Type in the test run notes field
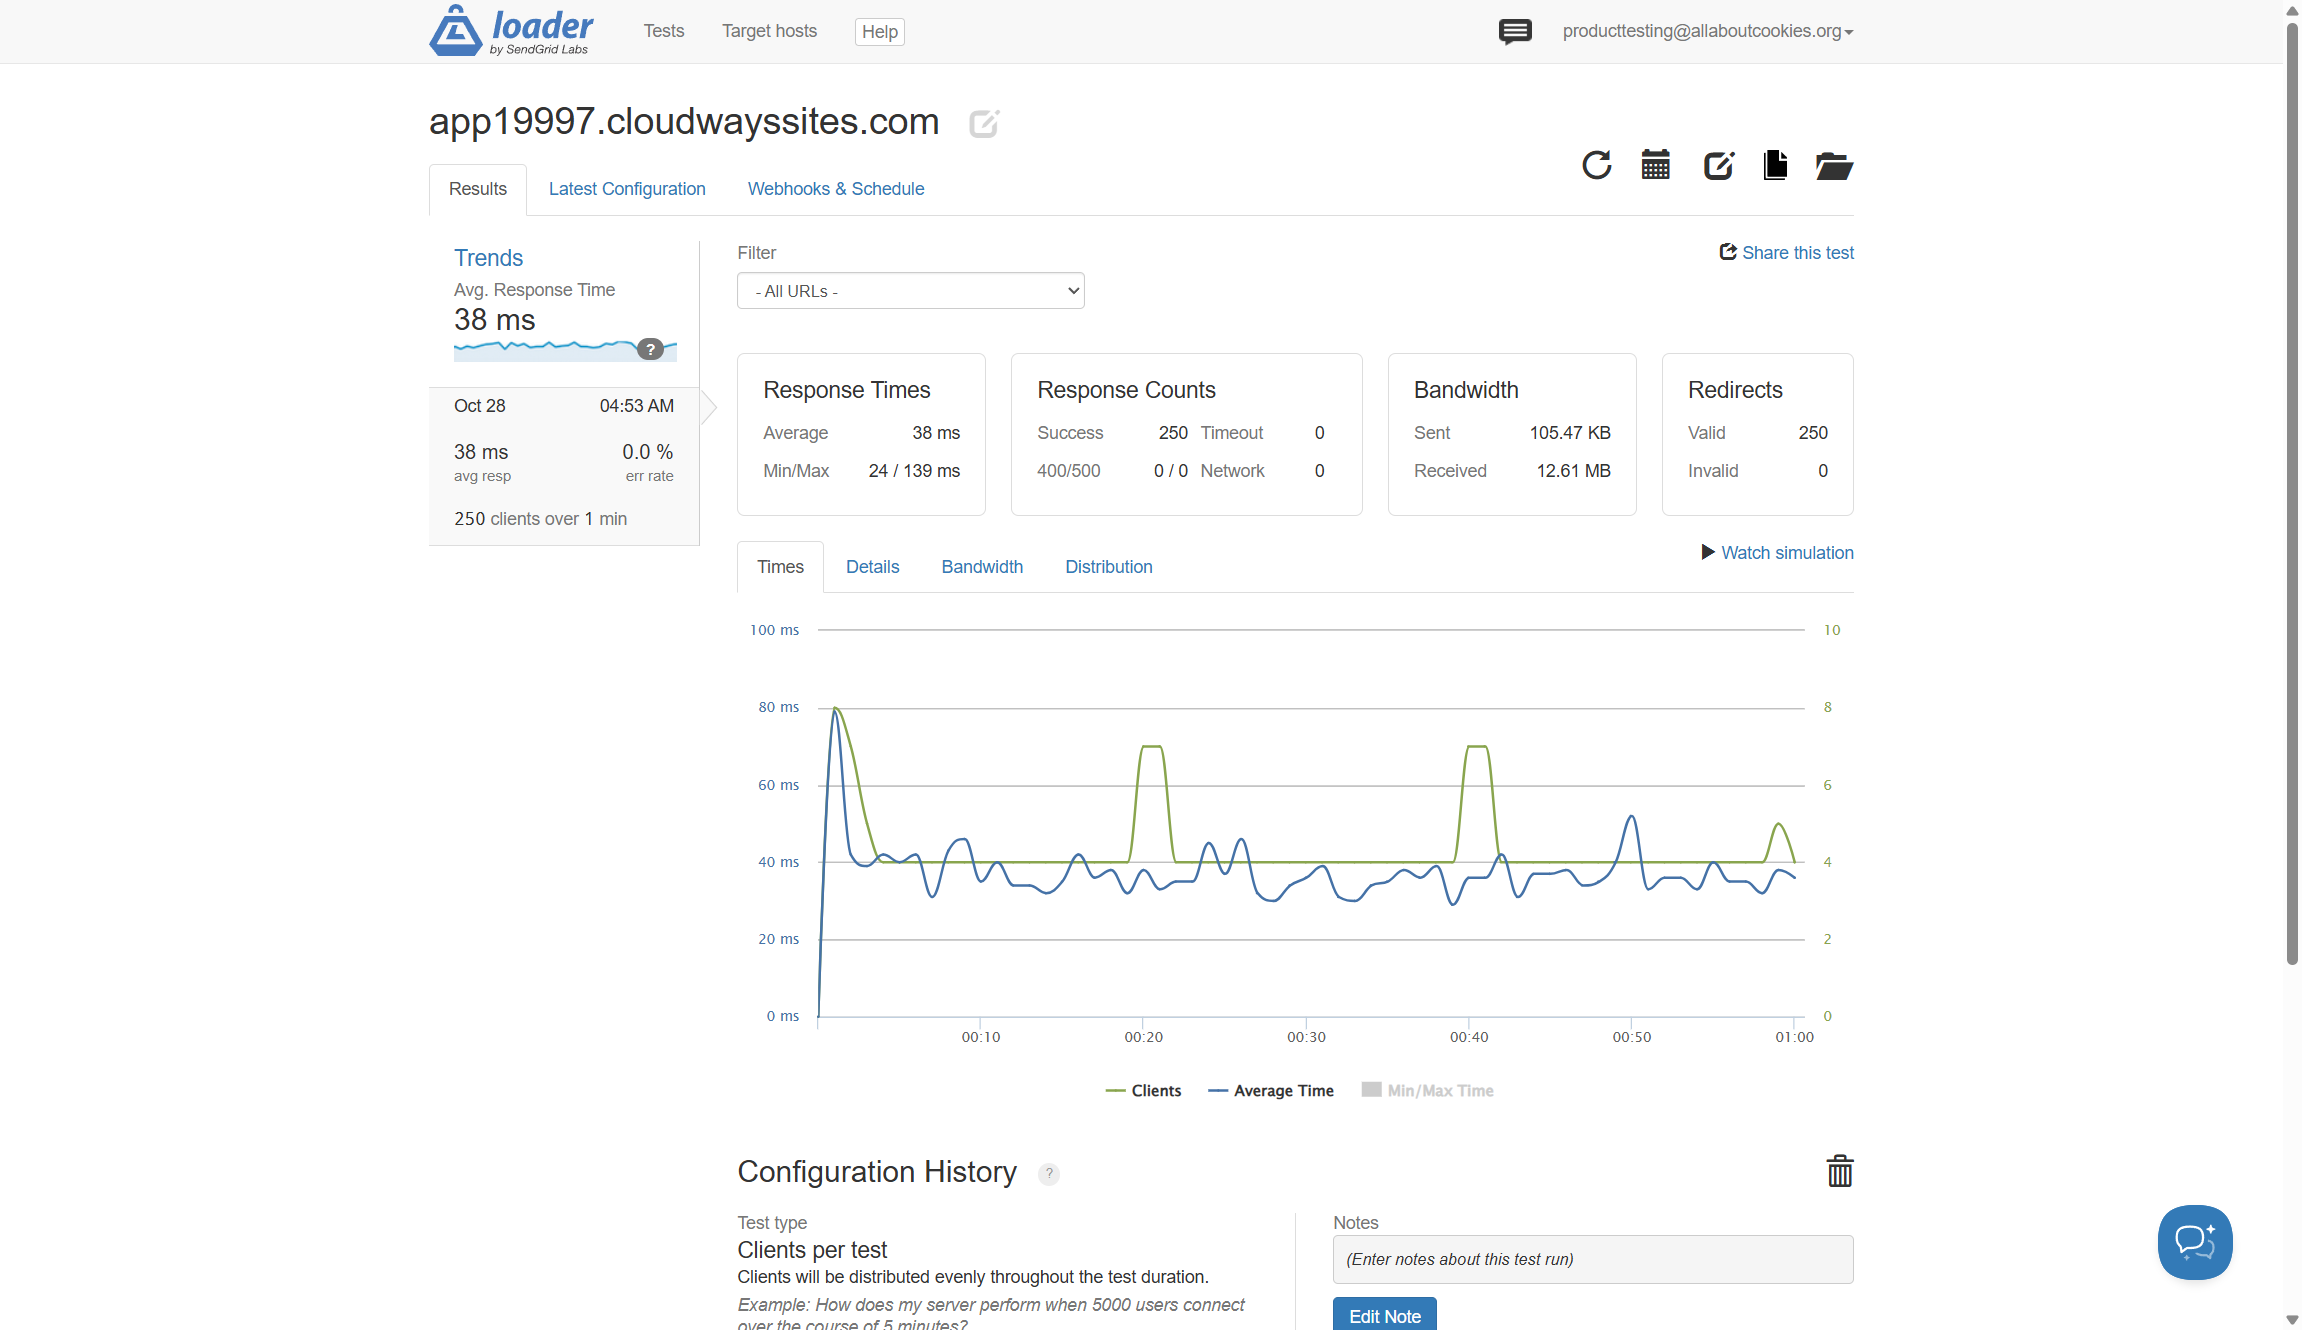This screenshot has height=1330, width=2302. [1592, 1259]
